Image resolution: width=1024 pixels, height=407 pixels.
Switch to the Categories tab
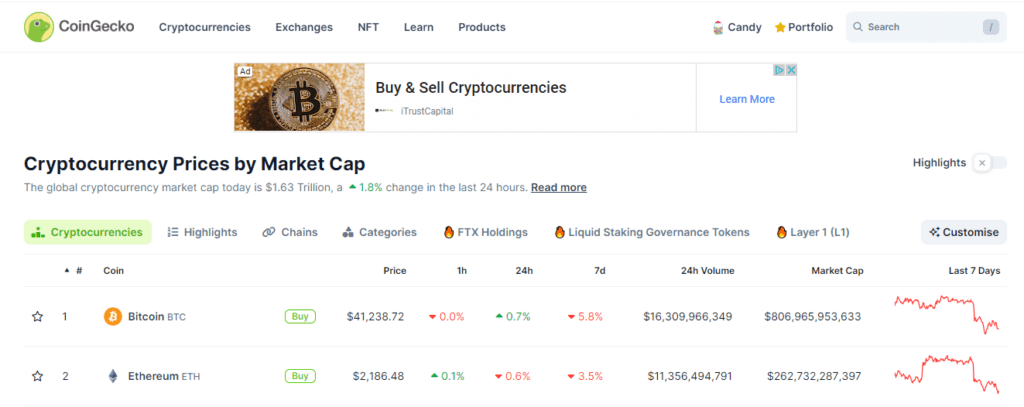(379, 232)
